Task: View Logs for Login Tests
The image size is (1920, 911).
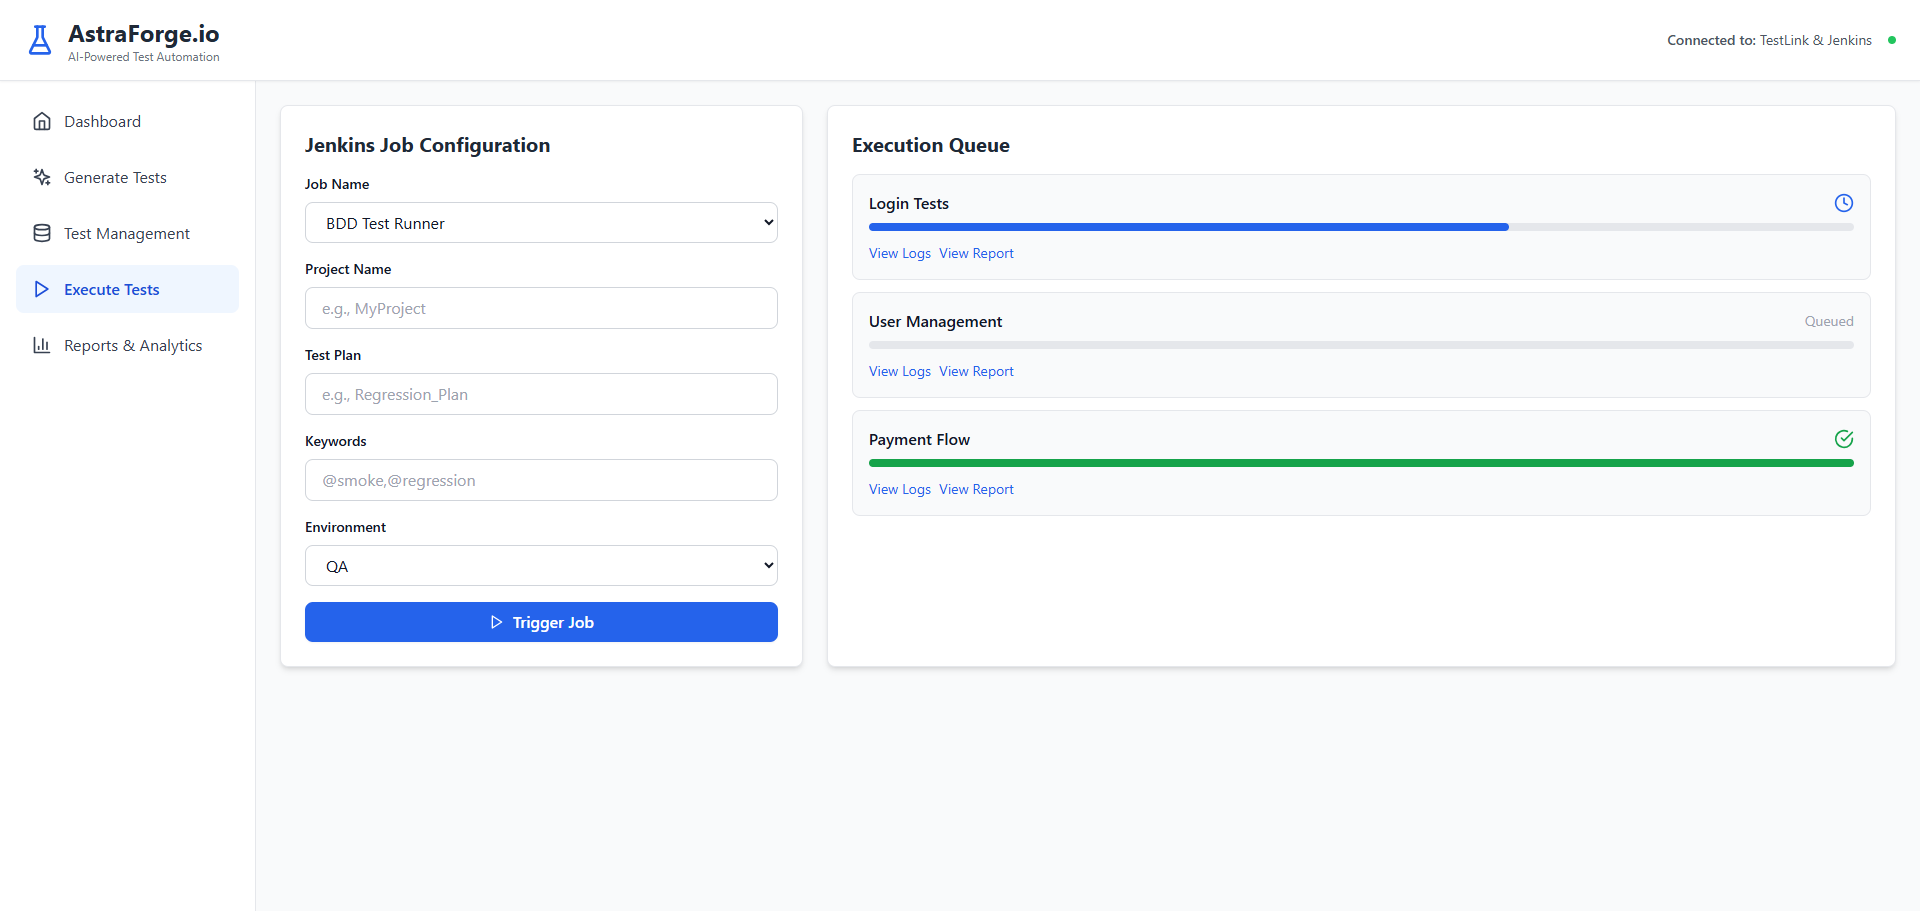Action: coord(899,253)
